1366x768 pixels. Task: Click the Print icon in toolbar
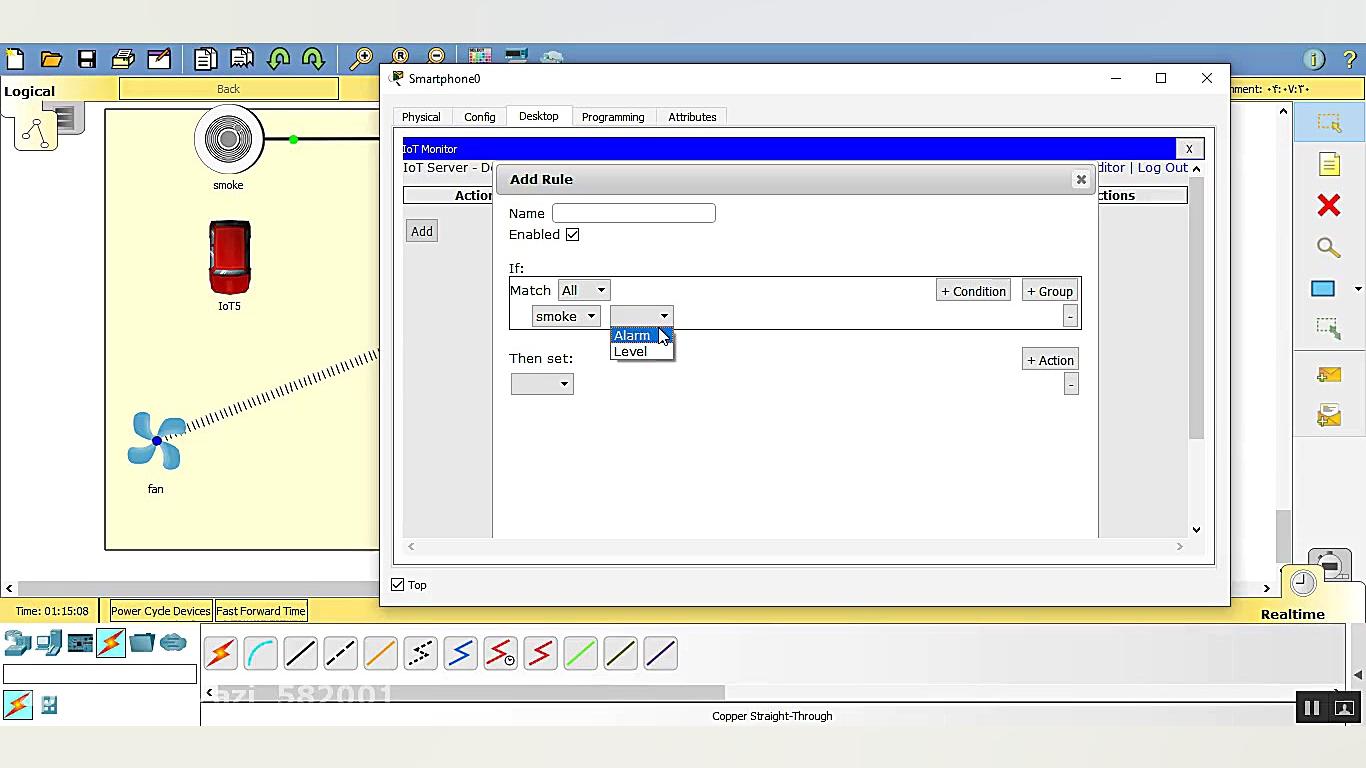(123, 59)
